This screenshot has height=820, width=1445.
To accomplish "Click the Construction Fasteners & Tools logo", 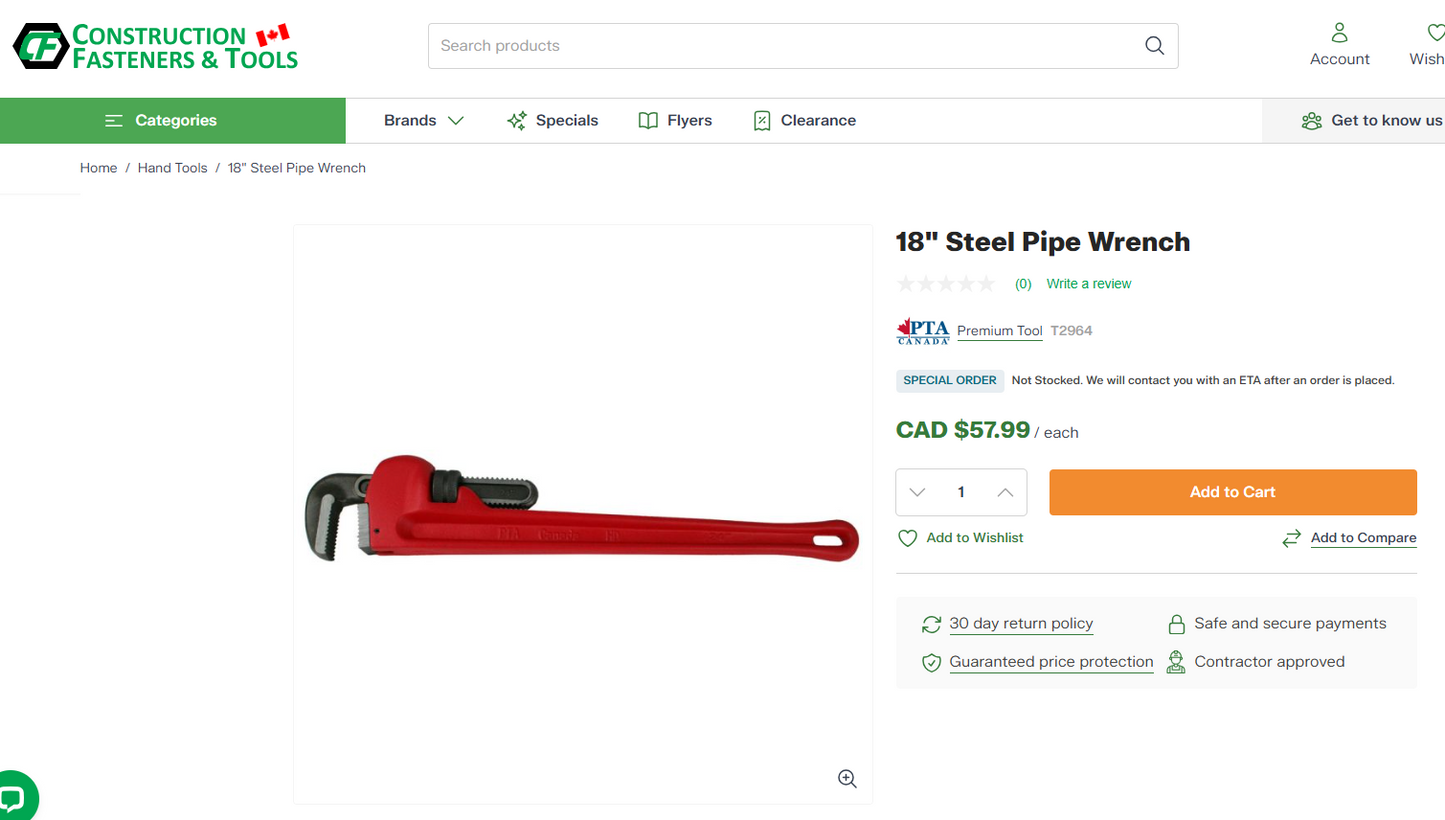I will (x=156, y=46).
